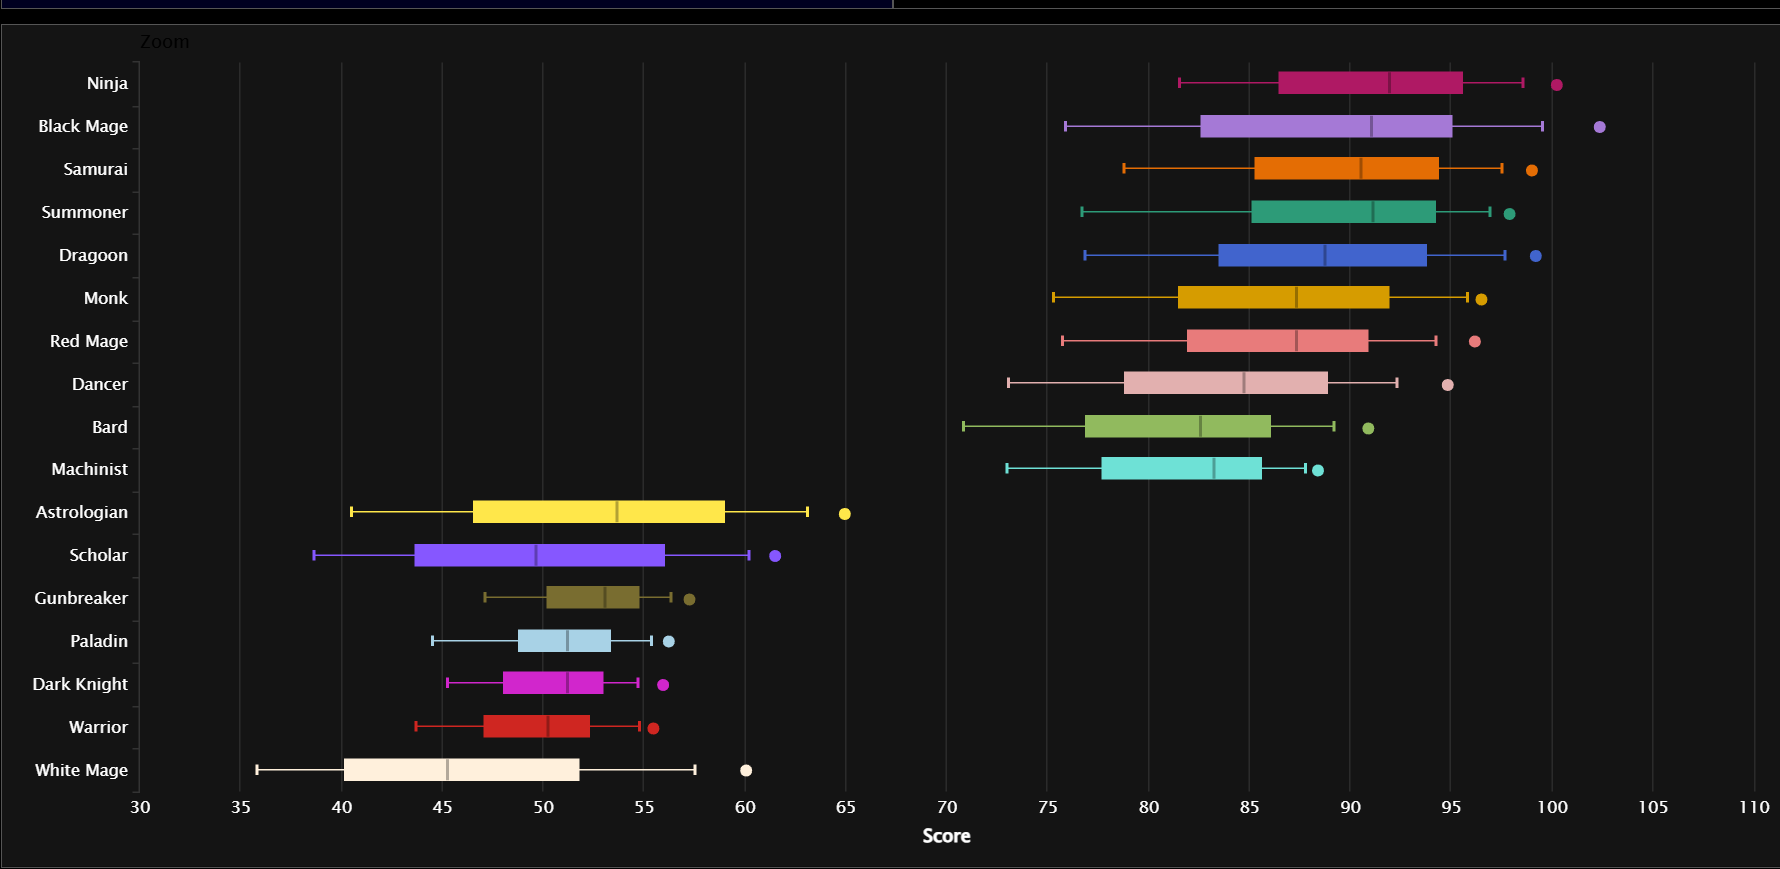Click the Monk outlier dot

1481,300
